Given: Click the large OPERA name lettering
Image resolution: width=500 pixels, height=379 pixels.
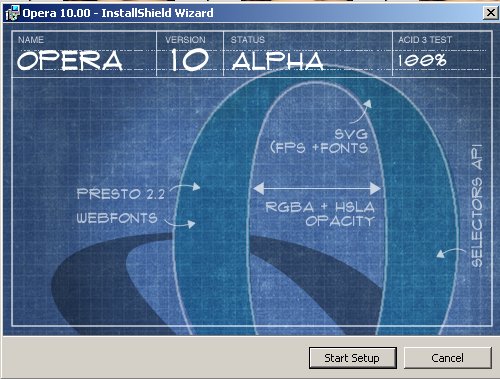Looking at the screenshot, I should (x=70, y=61).
